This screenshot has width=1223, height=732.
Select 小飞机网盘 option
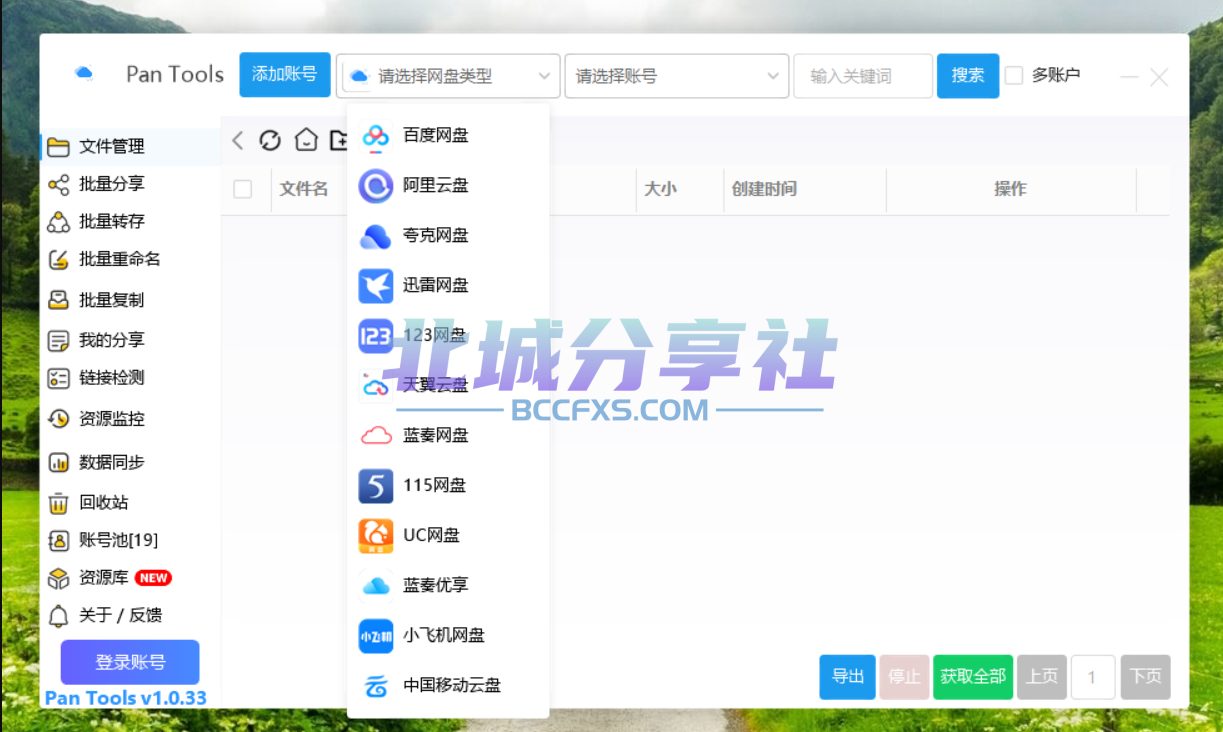(448, 635)
